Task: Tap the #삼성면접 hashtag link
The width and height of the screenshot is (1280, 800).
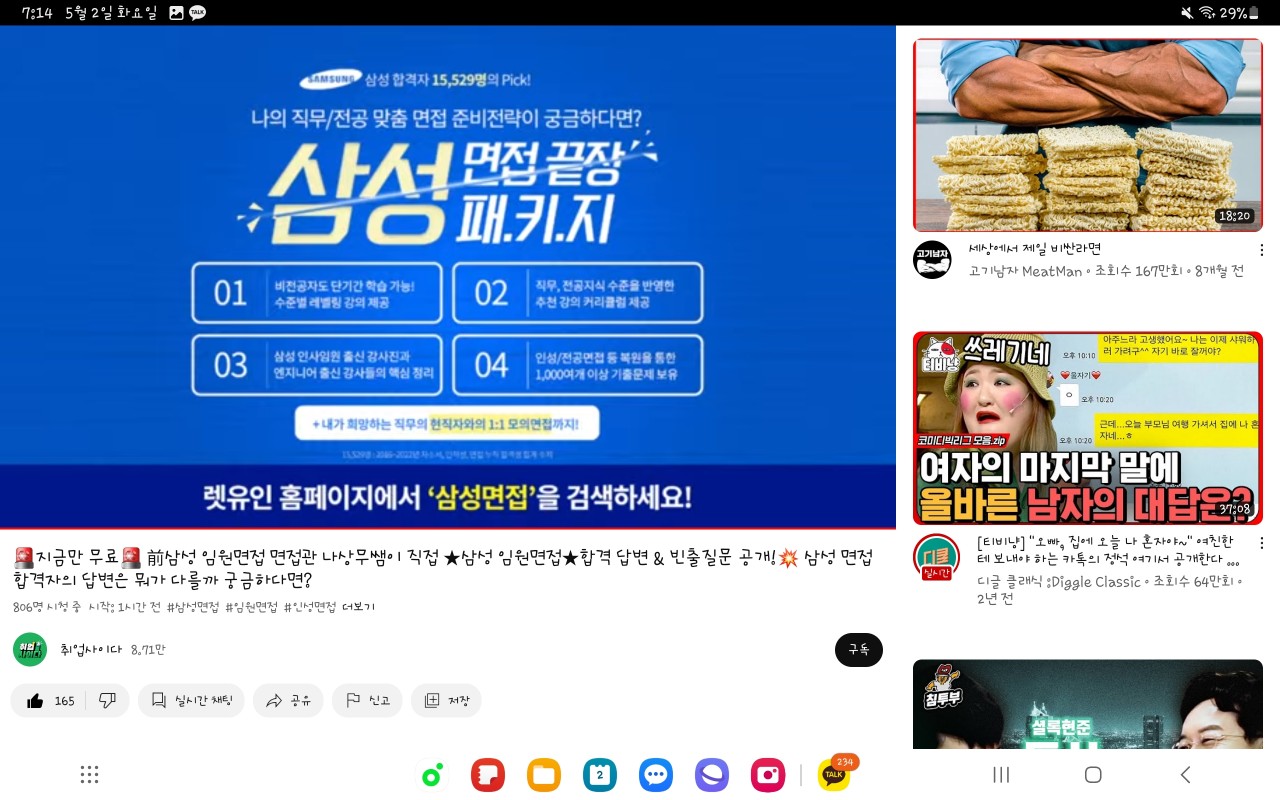Action: click(x=192, y=607)
